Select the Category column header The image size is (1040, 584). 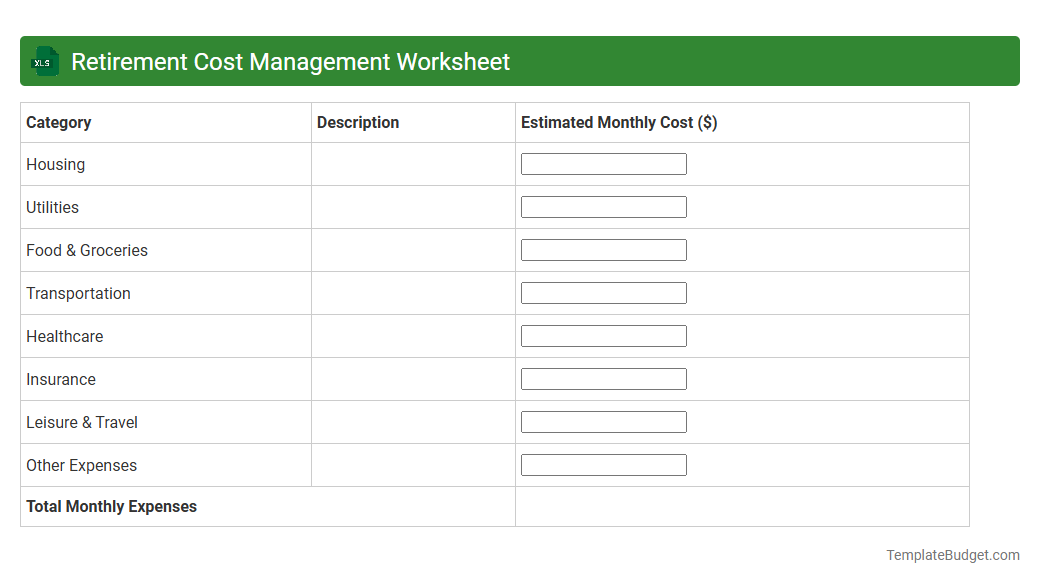[x=58, y=122]
